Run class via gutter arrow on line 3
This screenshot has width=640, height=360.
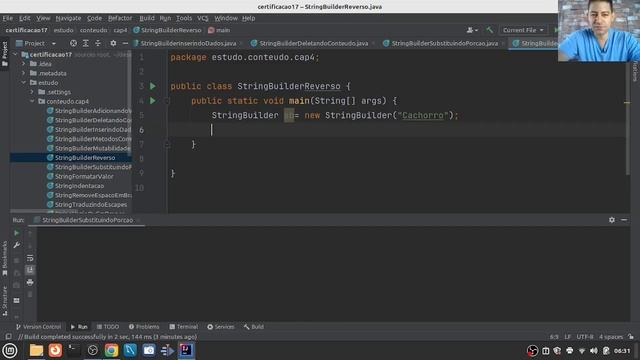click(153, 86)
